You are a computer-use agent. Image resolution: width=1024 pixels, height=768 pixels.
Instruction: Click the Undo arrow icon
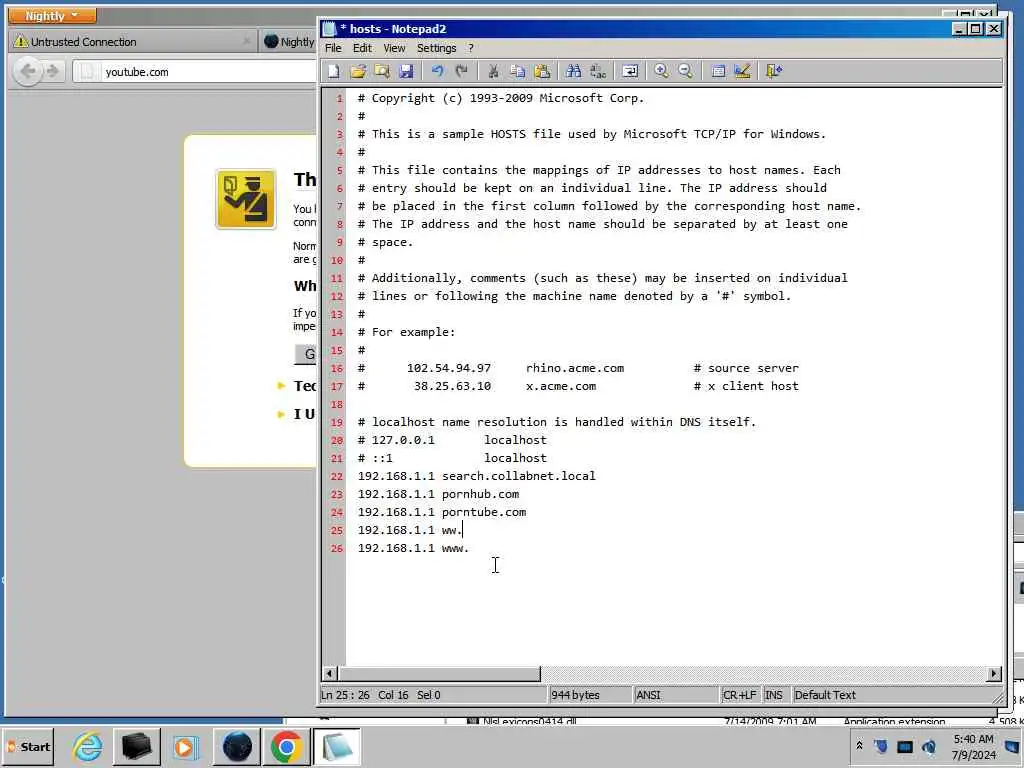tap(437, 71)
